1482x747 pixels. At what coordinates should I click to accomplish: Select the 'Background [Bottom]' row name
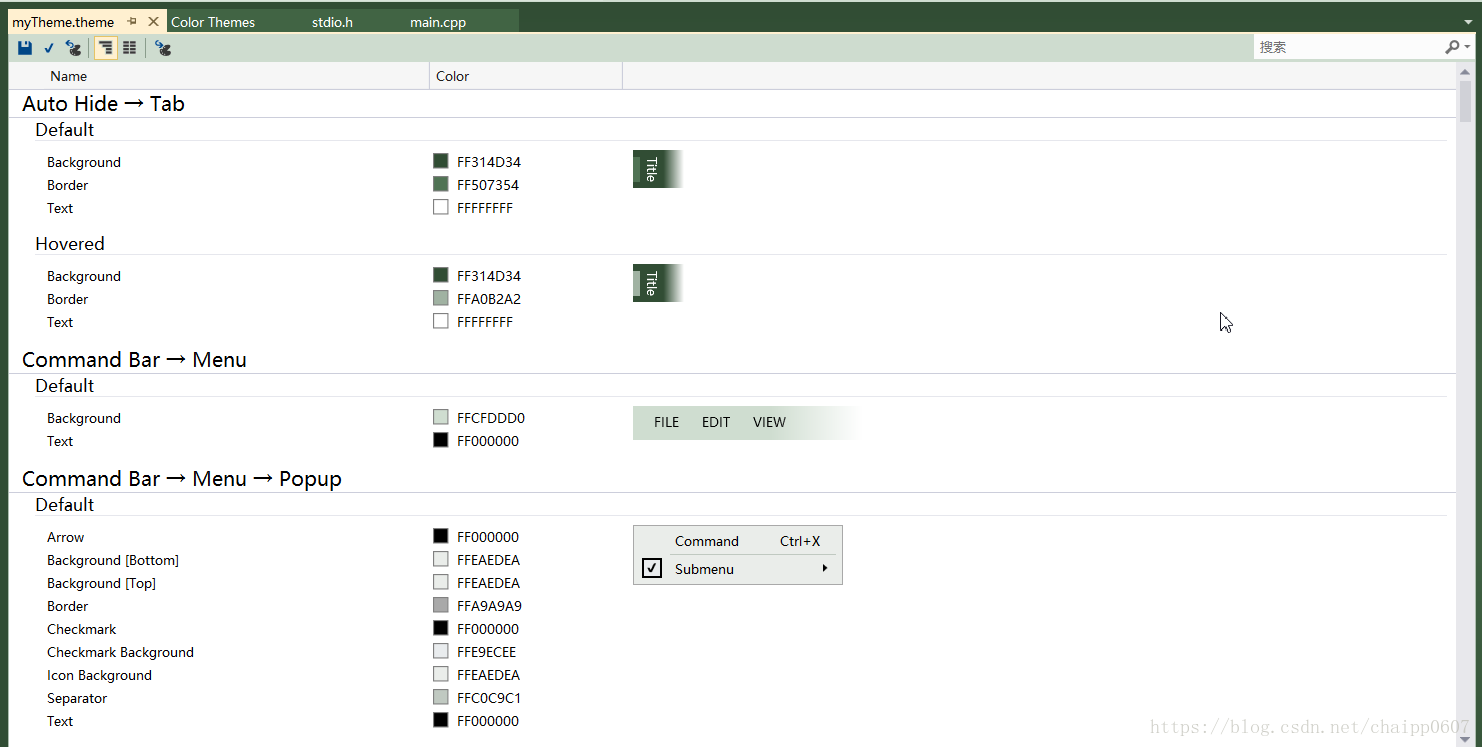click(x=113, y=560)
